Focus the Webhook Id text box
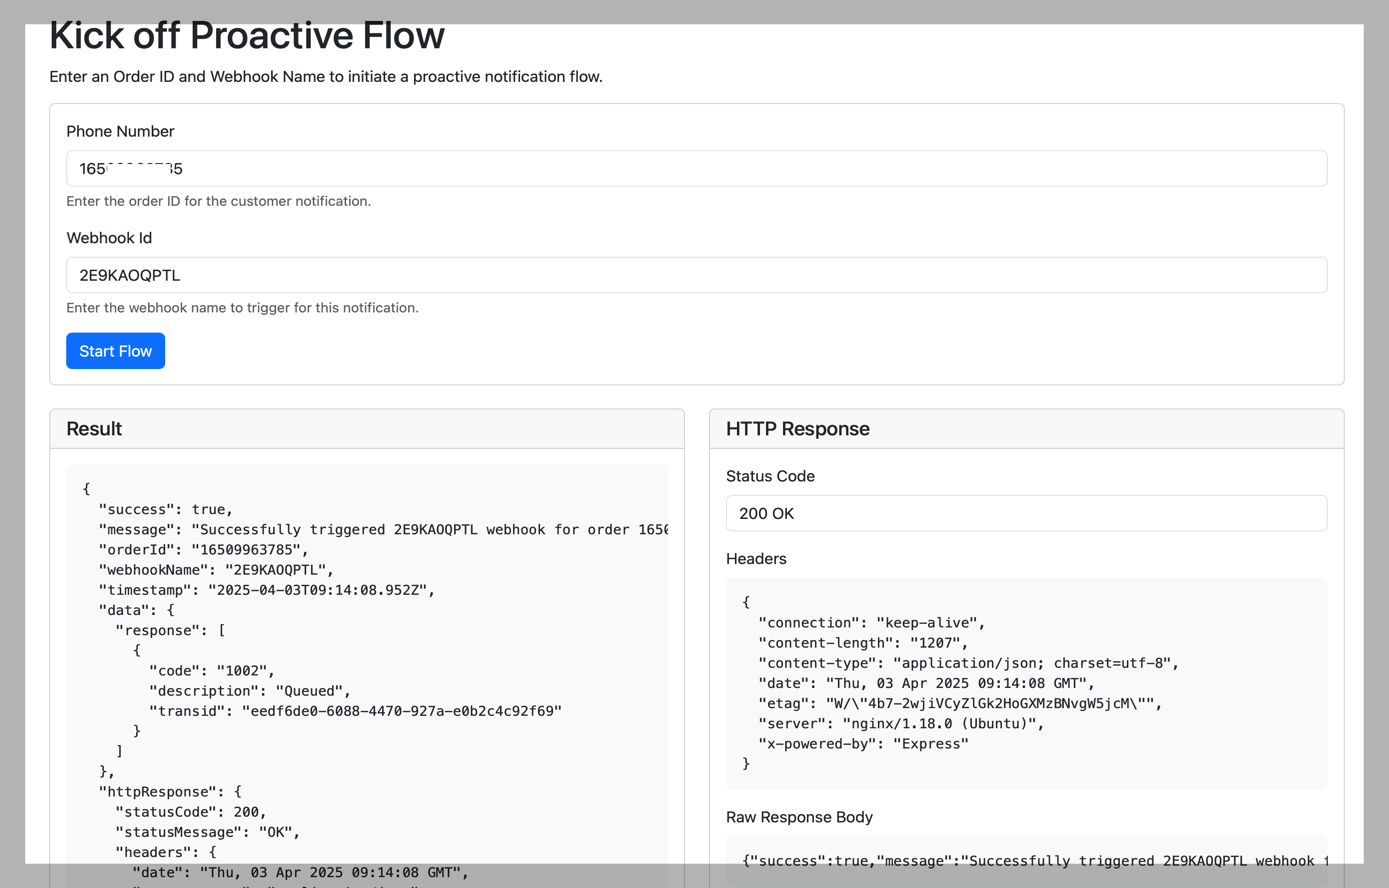Viewport: 1389px width, 888px height. click(x=696, y=275)
